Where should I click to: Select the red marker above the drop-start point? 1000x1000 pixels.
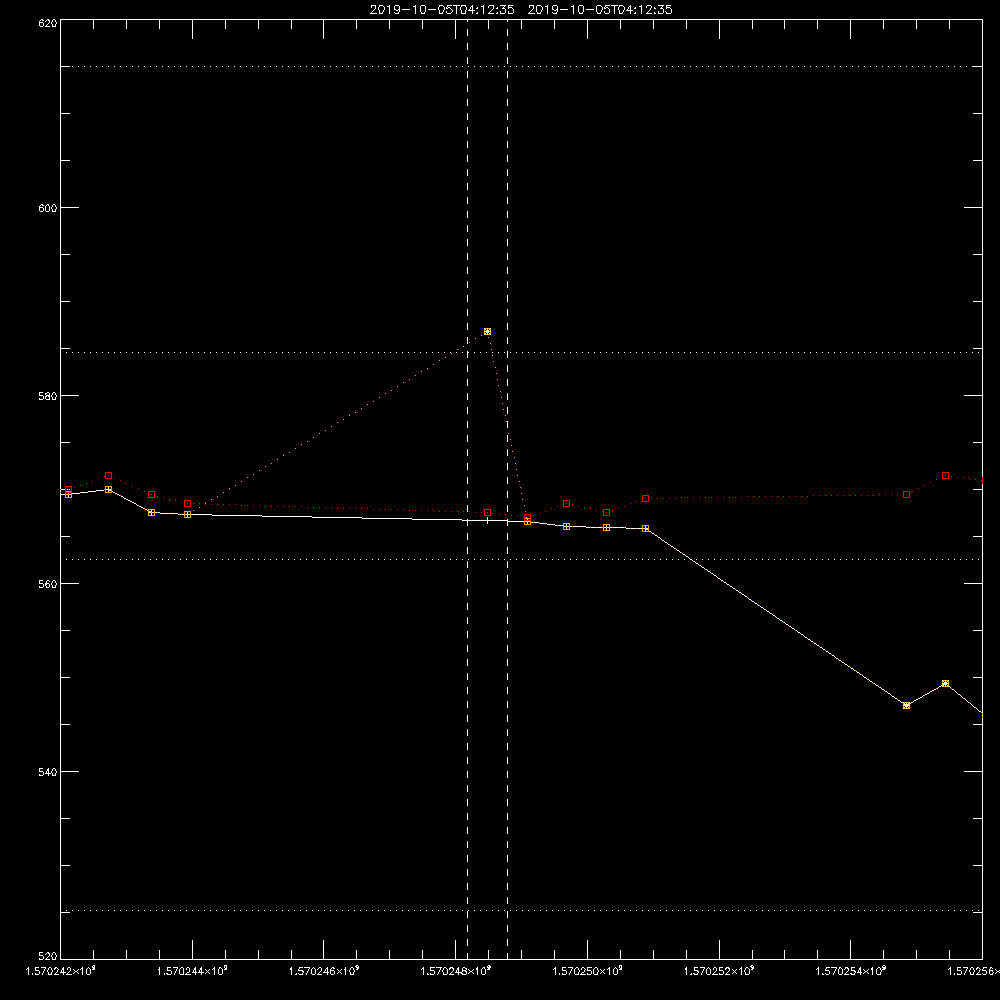click(645, 498)
